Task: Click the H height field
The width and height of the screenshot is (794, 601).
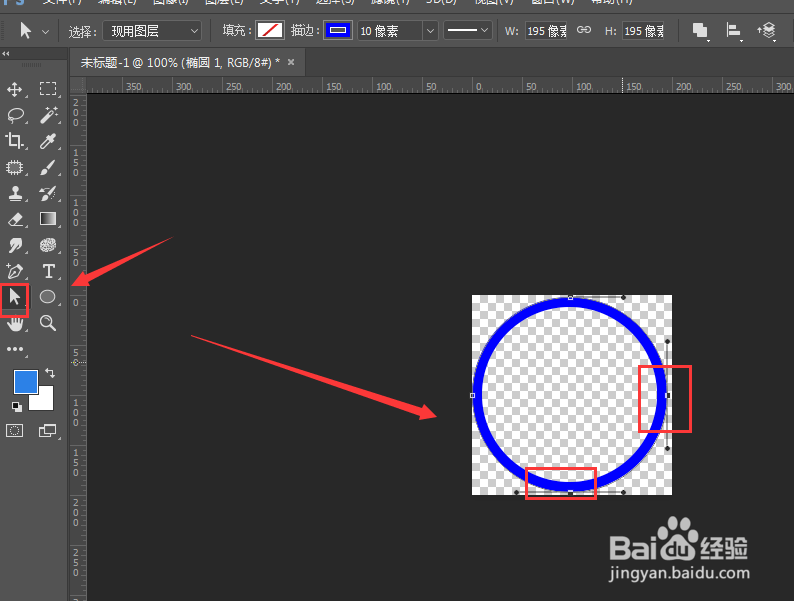Action: click(x=643, y=31)
